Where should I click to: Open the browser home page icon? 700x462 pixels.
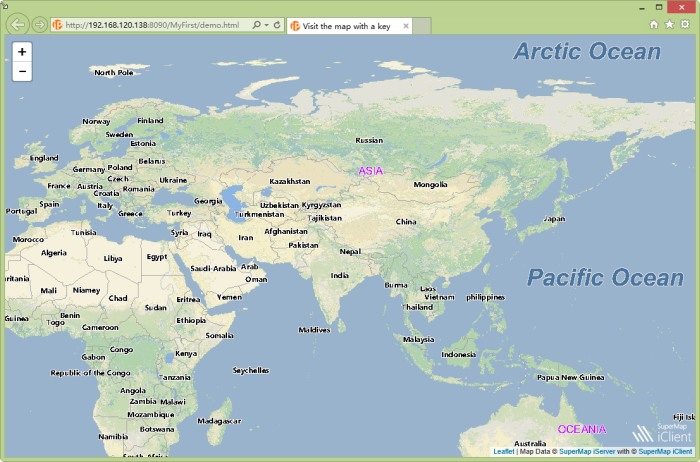pyautogui.click(x=654, y=24)
